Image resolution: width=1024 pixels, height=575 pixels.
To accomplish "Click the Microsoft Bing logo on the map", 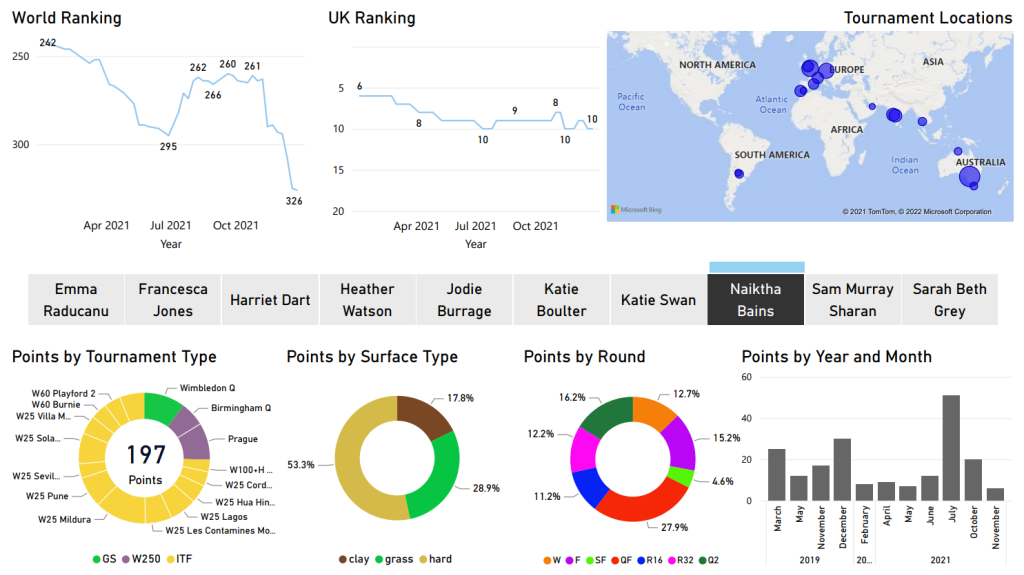I will tap(636, 210).
